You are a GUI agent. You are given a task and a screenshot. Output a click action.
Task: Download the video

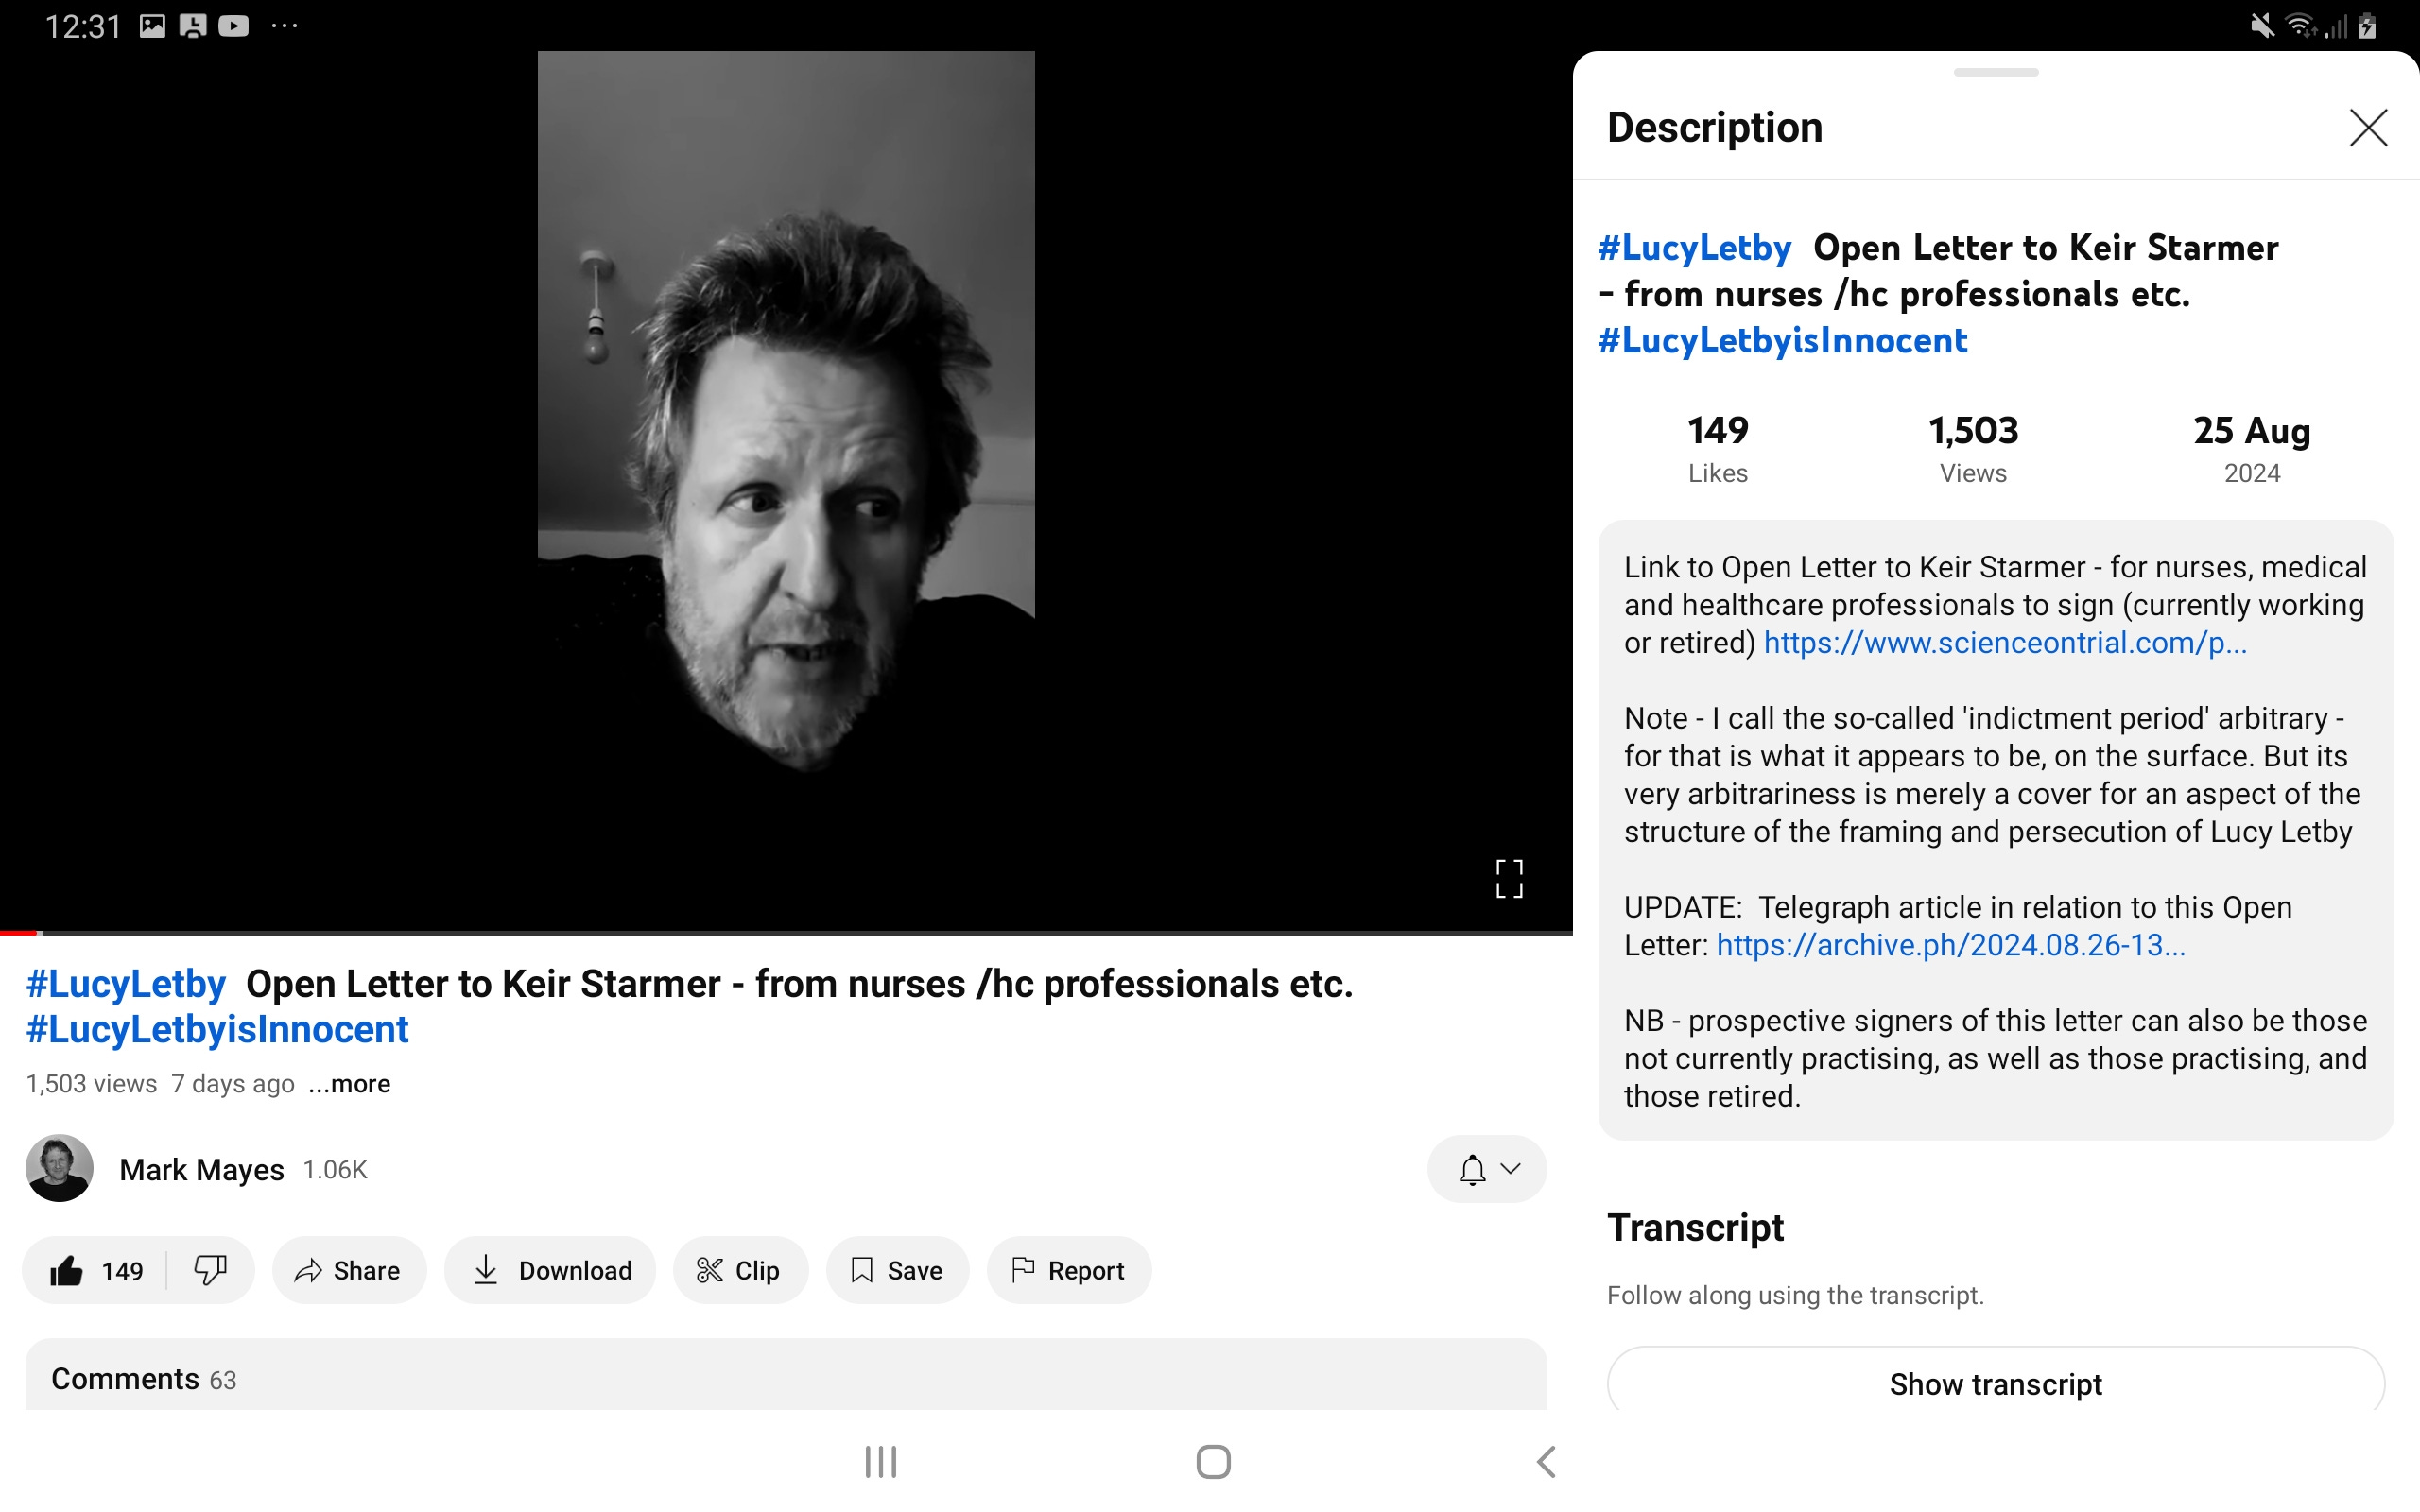550,1270
